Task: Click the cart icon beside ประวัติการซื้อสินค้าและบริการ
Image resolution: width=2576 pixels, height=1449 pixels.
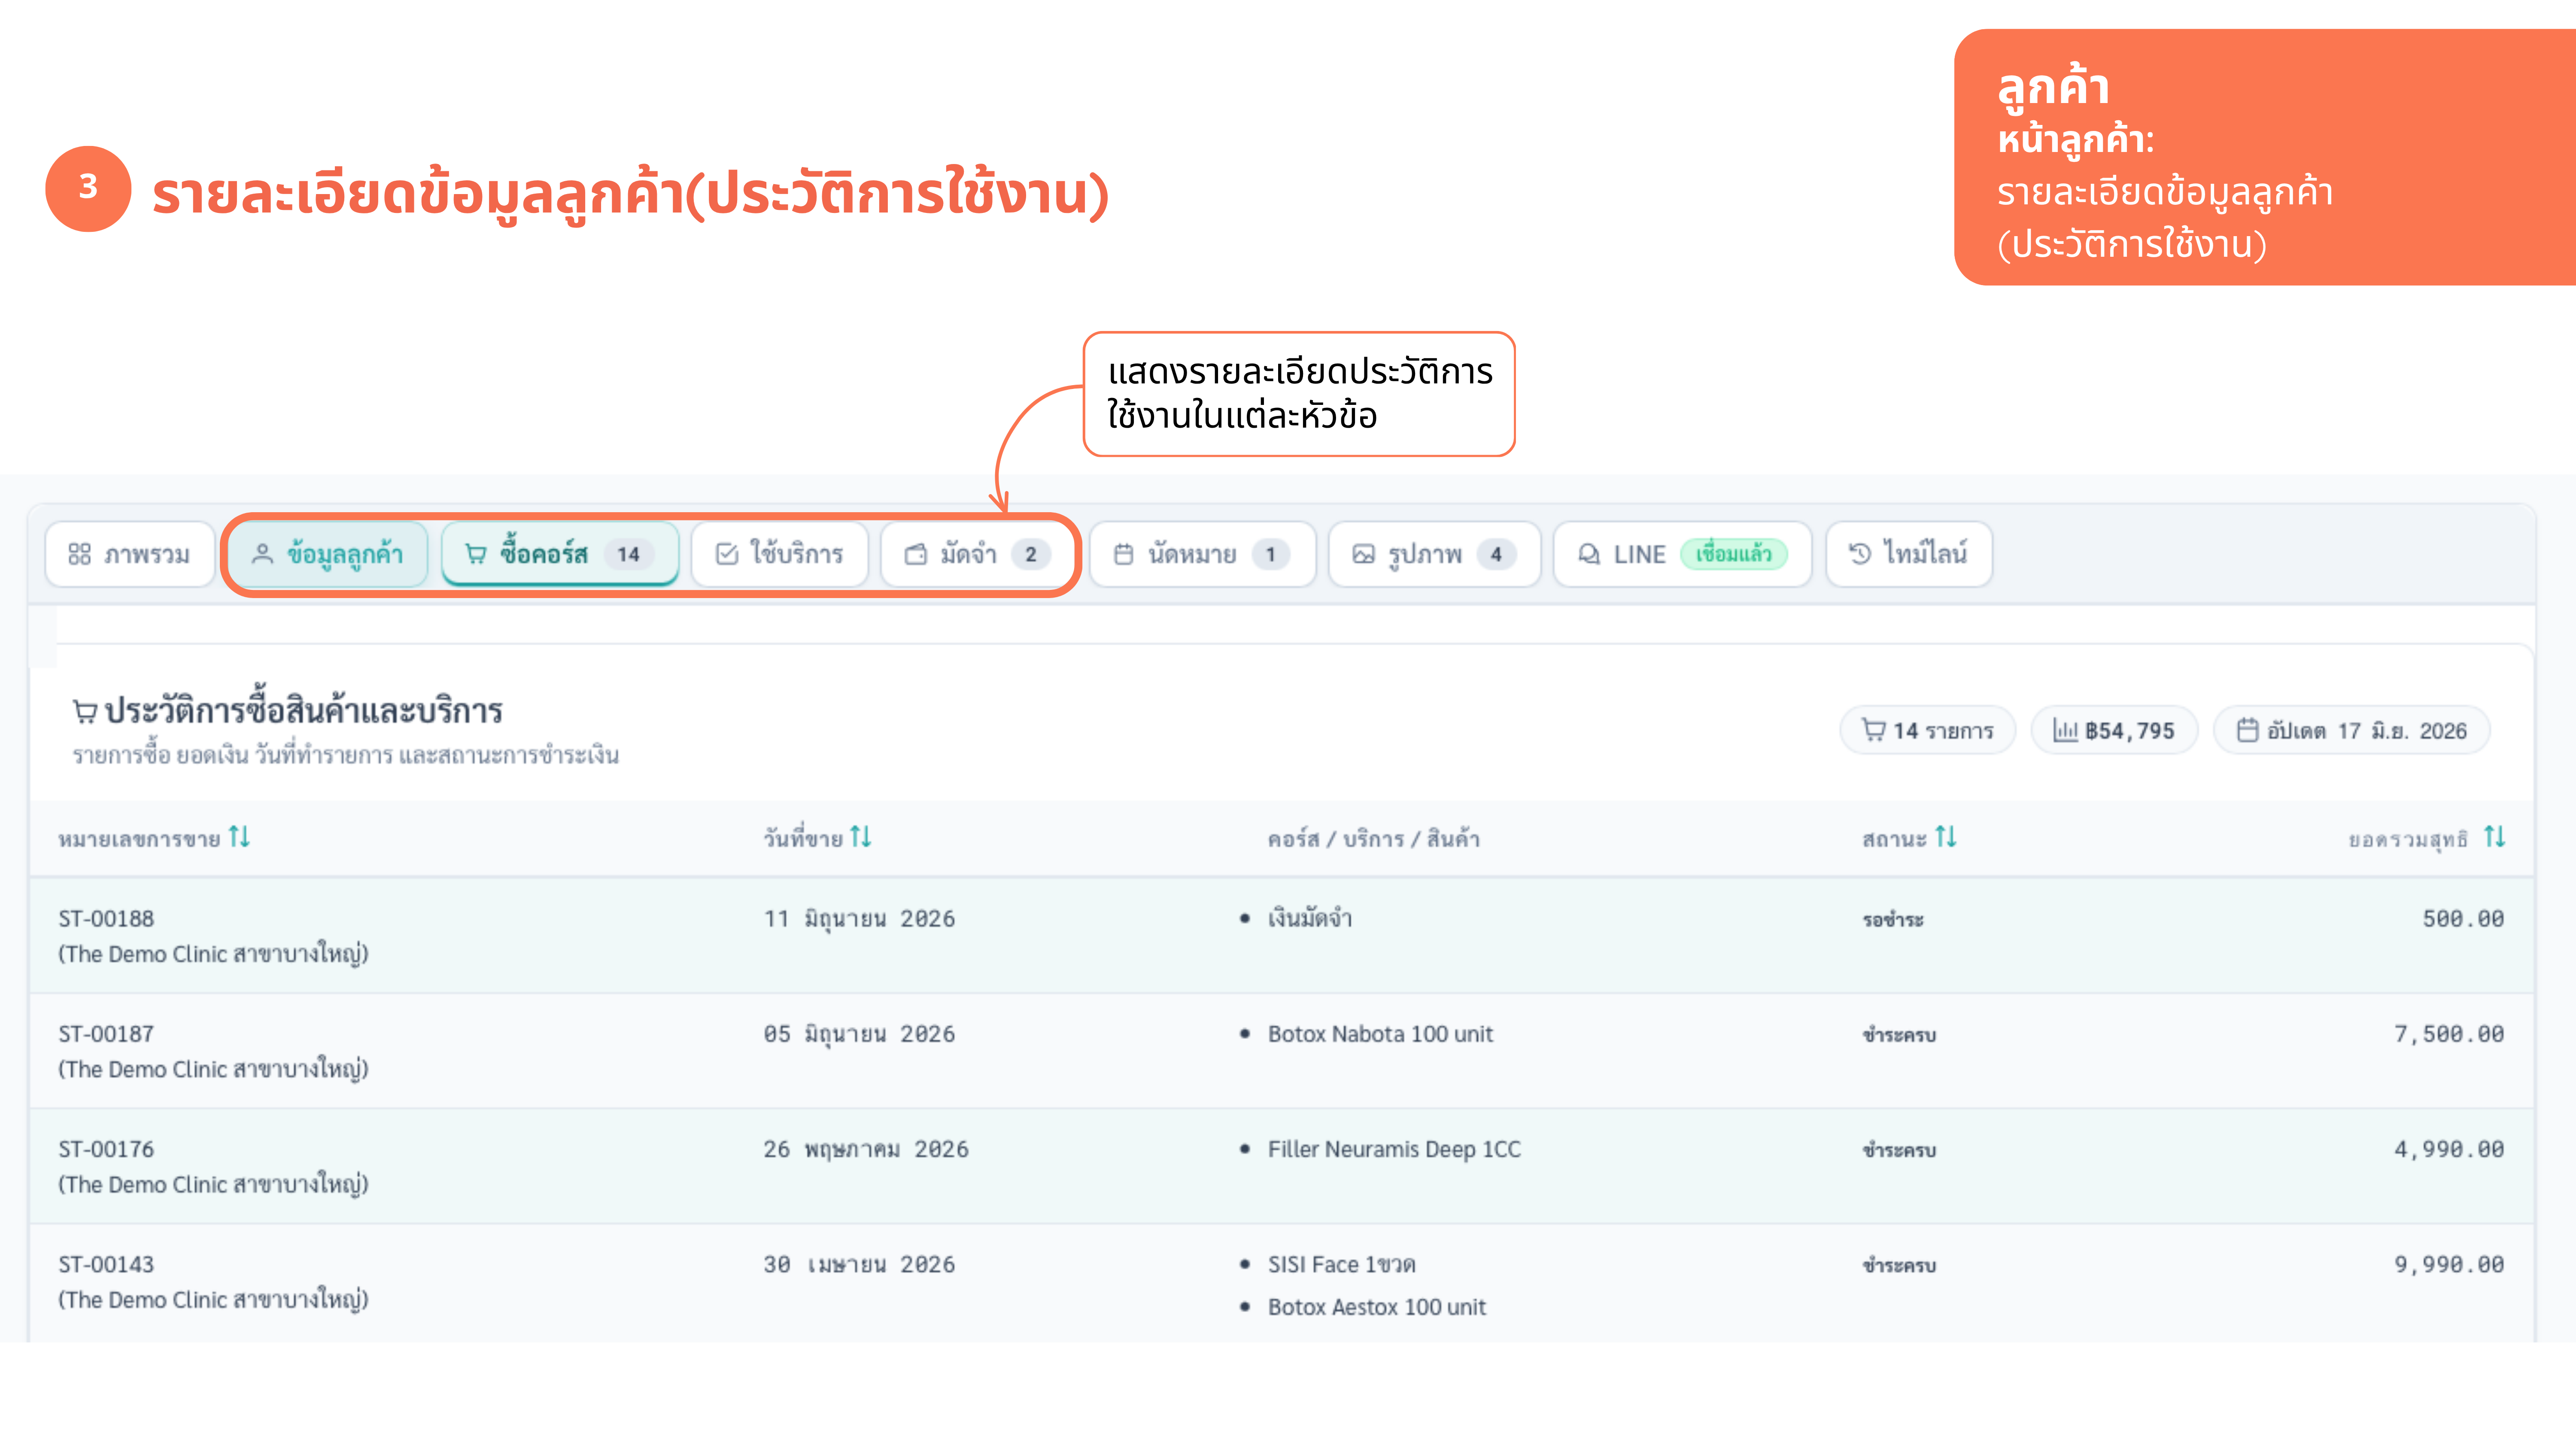Action: pos(85,712)
